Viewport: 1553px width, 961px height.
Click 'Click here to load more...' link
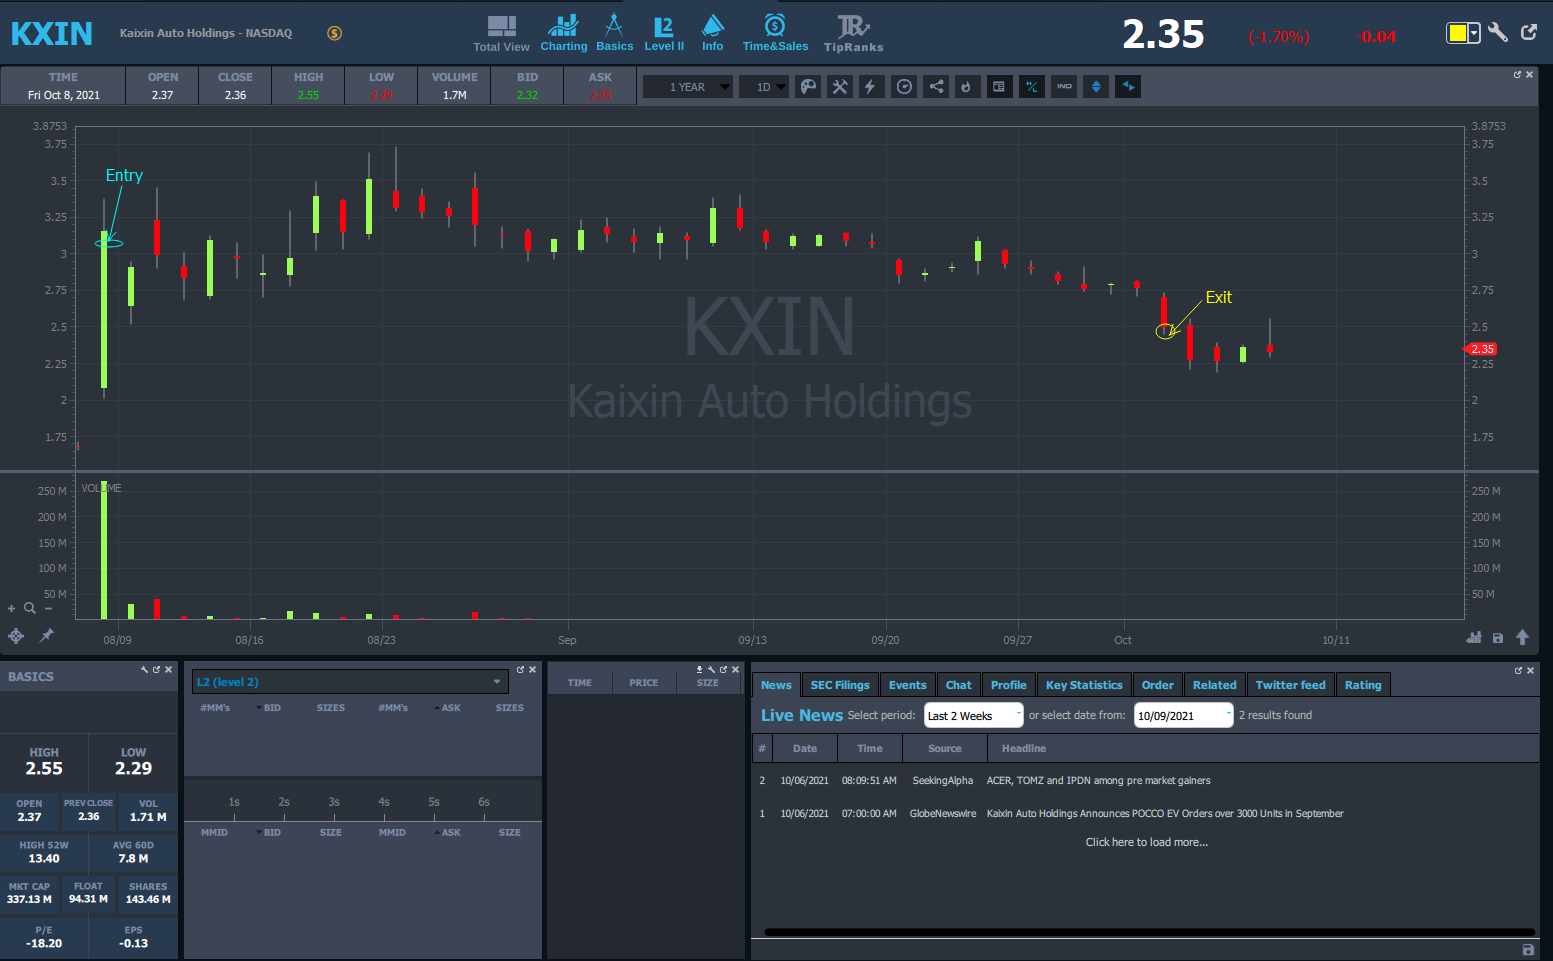[1147, 842]
